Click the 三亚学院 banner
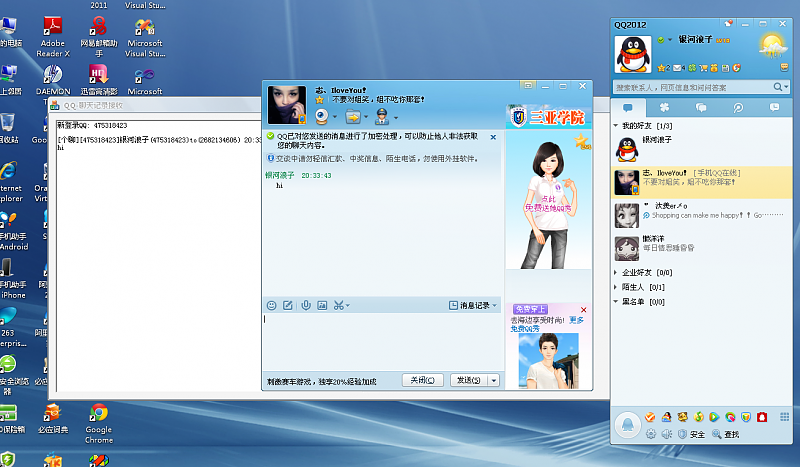The height and width of the screenshot is (467, 800). [548, 117]
